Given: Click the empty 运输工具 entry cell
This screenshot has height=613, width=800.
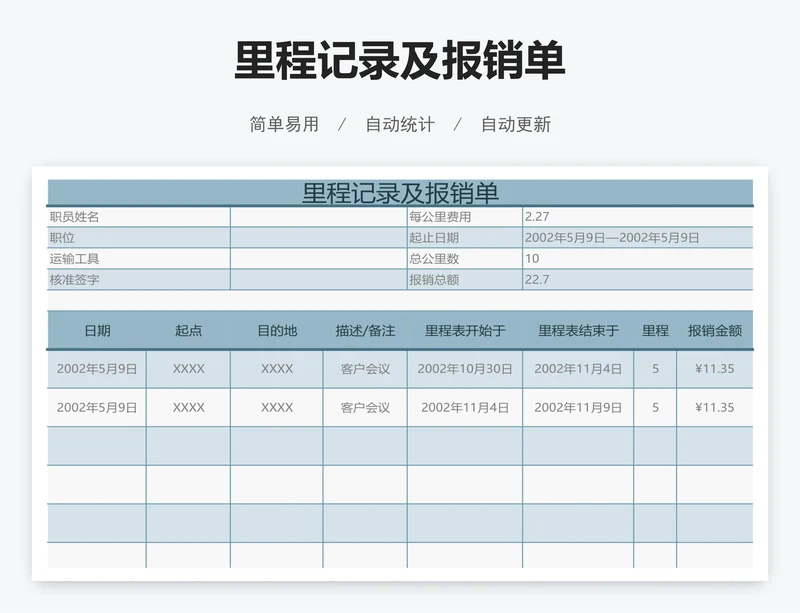Looking at the screenshot, I should click(317, 259).
